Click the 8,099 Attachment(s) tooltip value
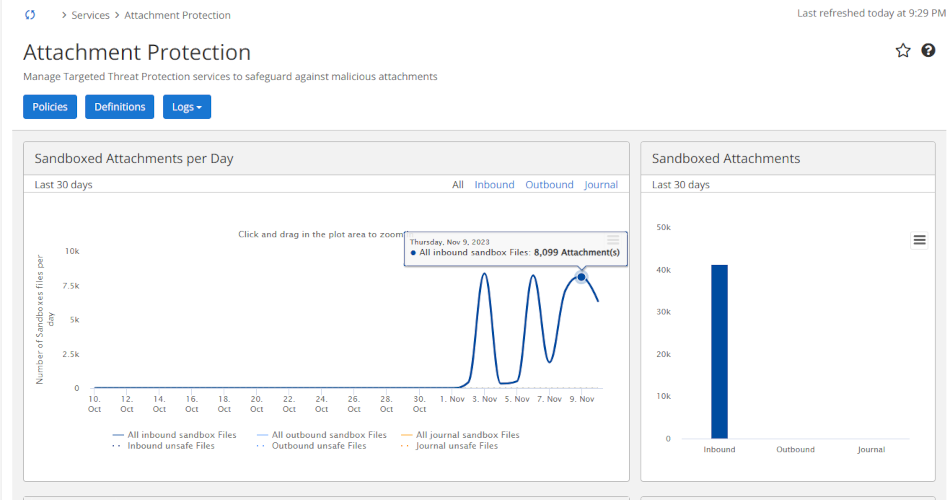Image resolution: width=950 pixels, height=500 pixels. tap(577, 252)
